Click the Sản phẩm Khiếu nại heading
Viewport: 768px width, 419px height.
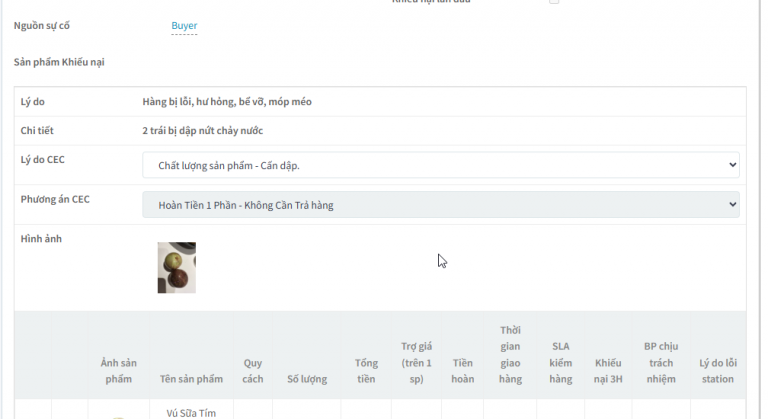click(x=59, y=62)
